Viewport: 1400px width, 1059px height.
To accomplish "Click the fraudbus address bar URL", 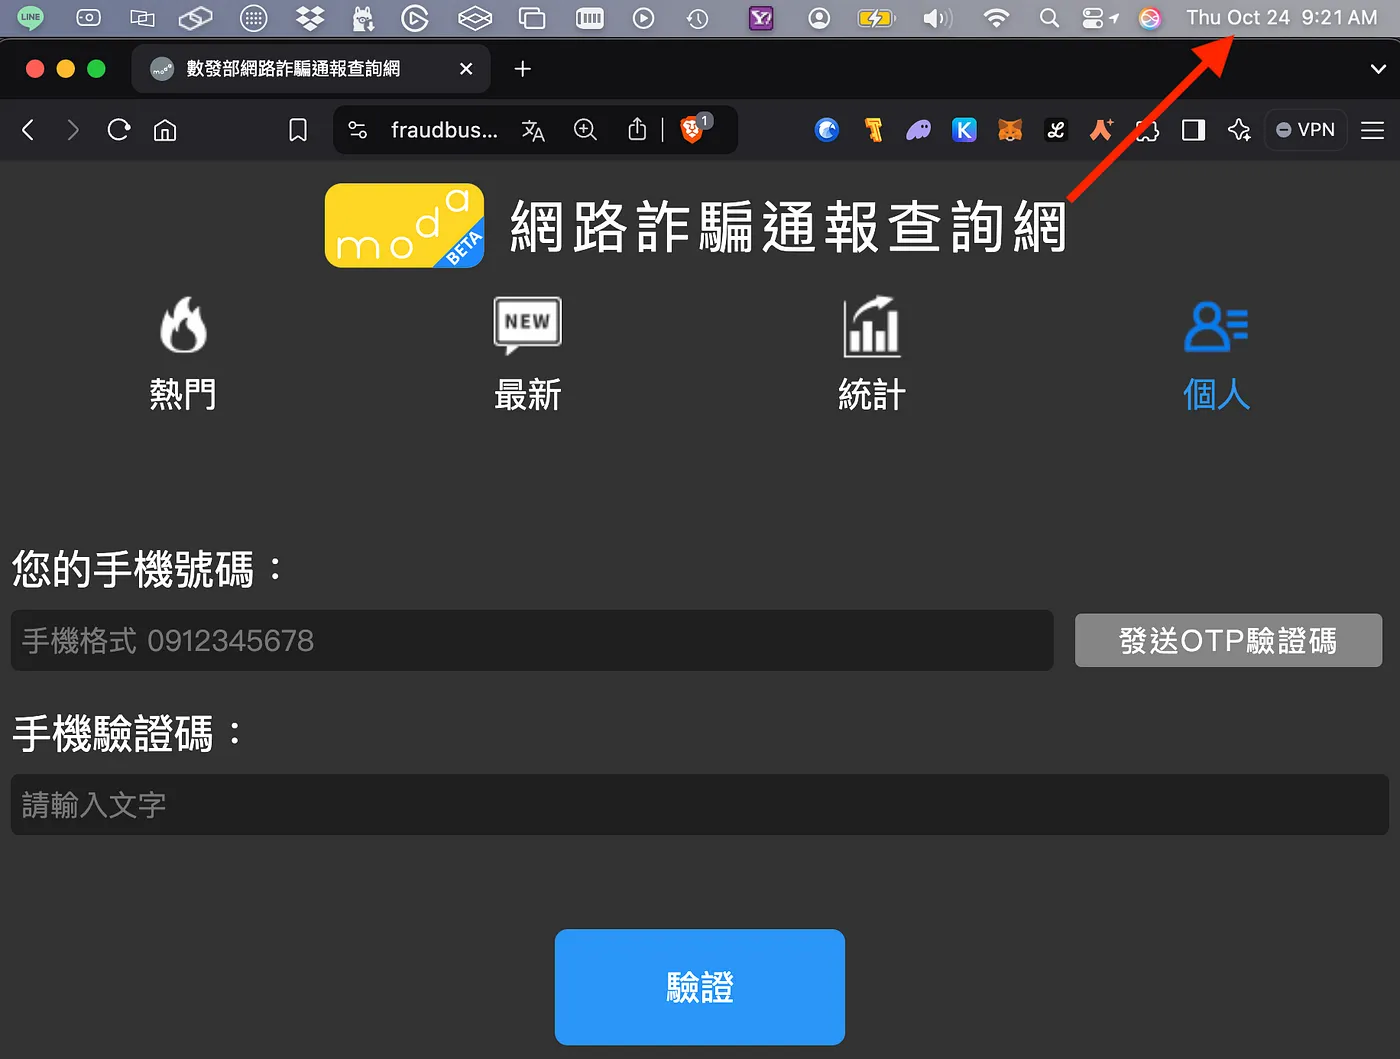I will click(x=444, y=130).
